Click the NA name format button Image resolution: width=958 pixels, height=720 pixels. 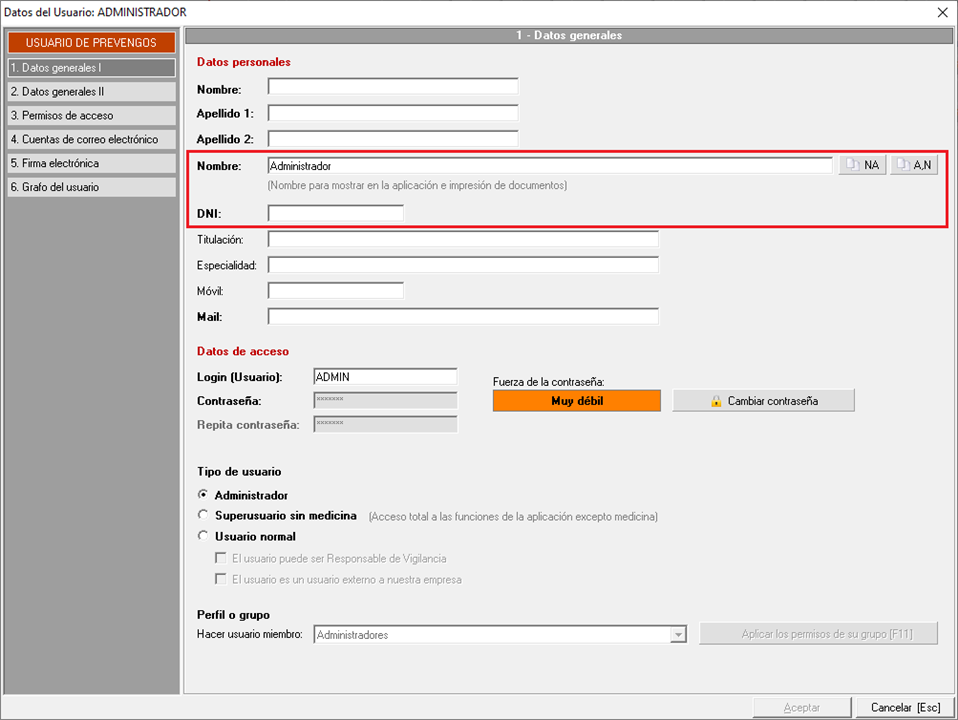pyautogui.click(x=862, y=166)
